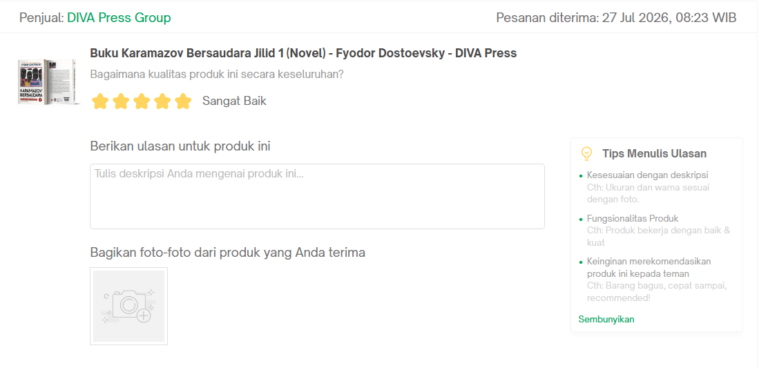Click 'Berikan ulasan untuk produk ini' label
The width and height of the screenshot is (768, 368).
(180, 147)
